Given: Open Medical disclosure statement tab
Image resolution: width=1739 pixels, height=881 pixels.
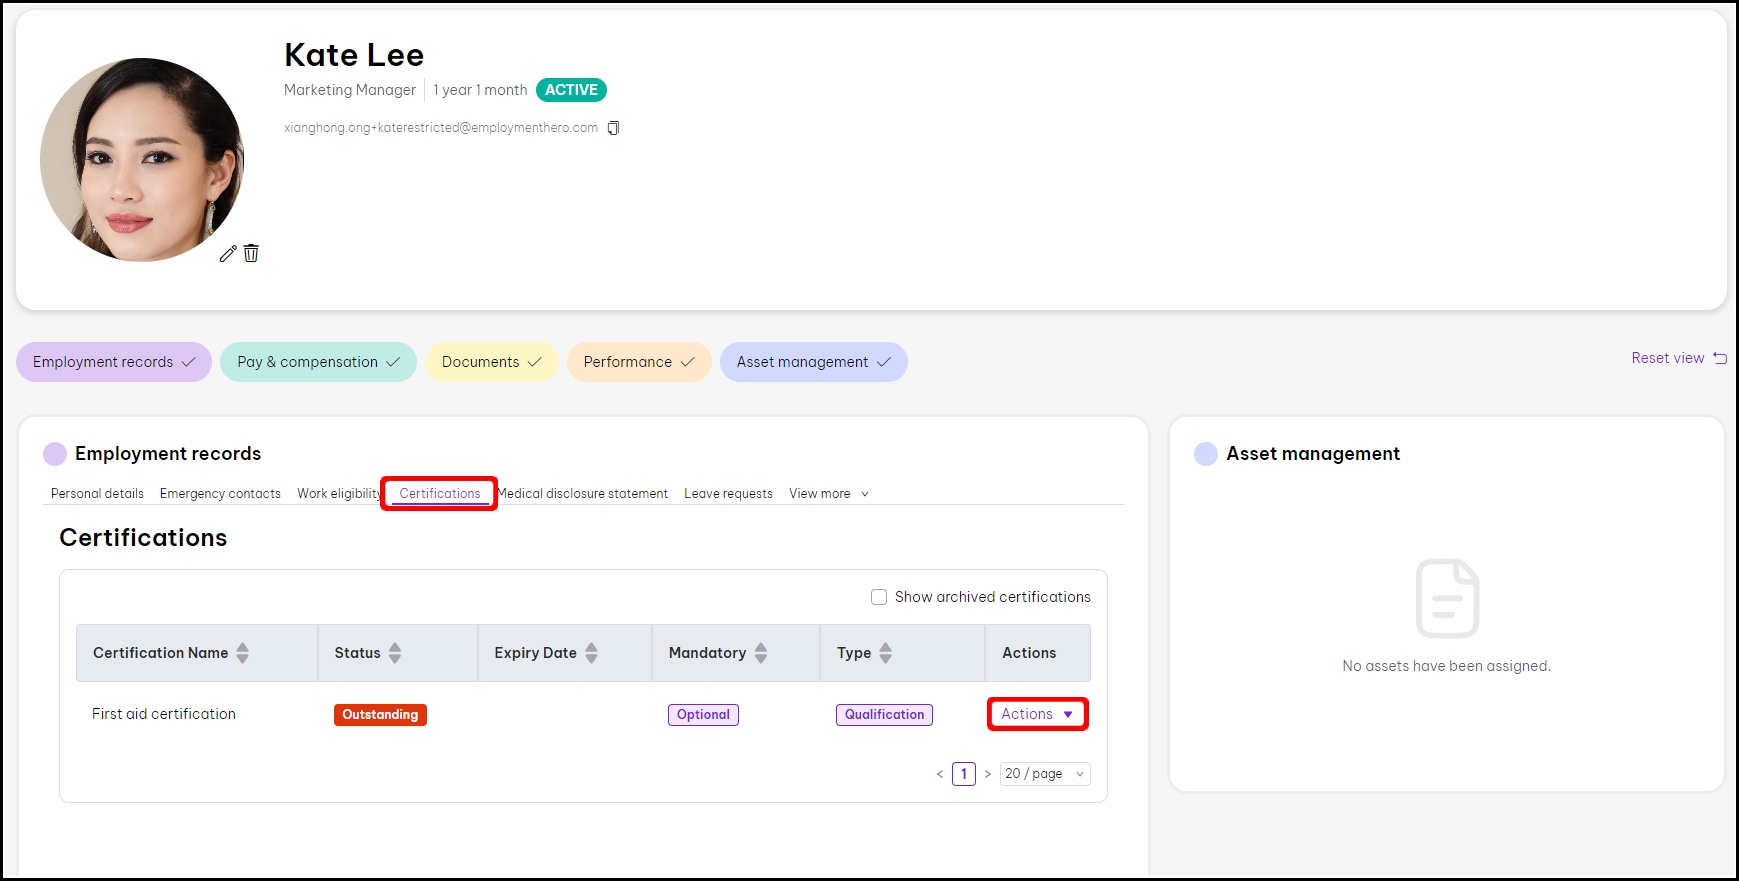Looking at the screenshot, I should pyautogui.click(x=583, y=494).
